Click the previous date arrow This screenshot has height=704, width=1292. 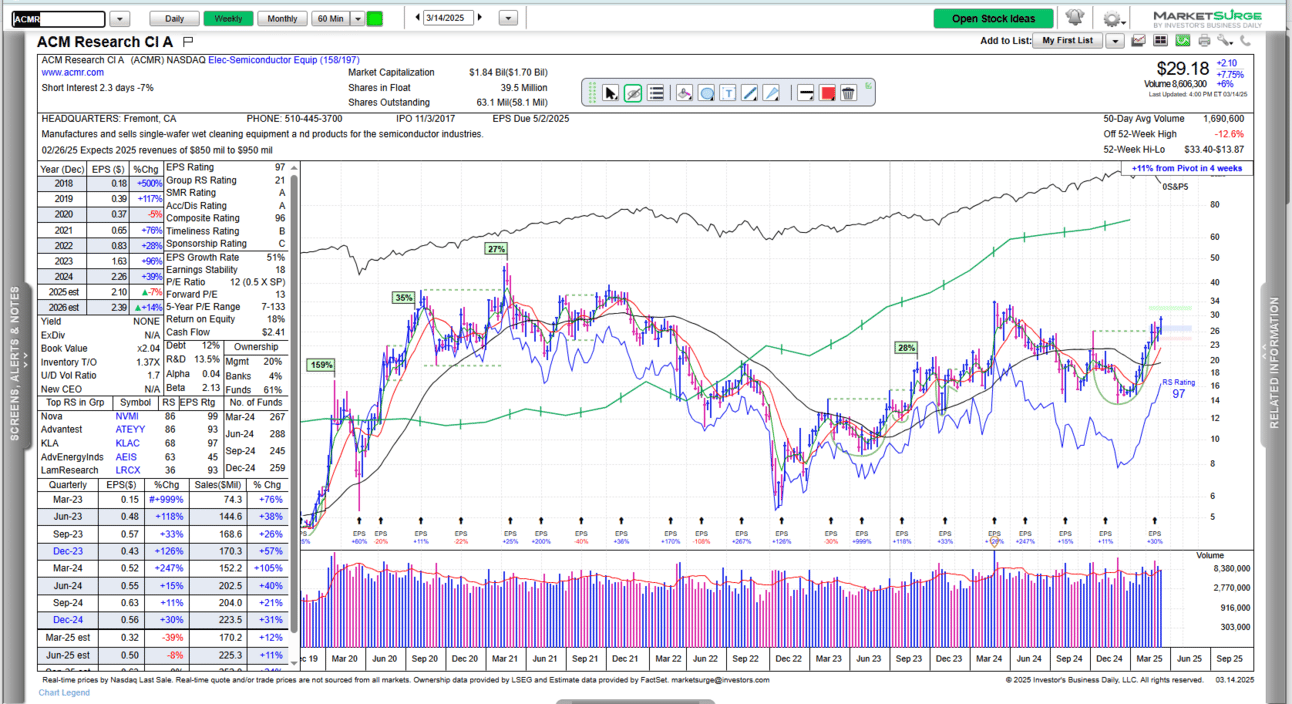click(x=416, y=18)
